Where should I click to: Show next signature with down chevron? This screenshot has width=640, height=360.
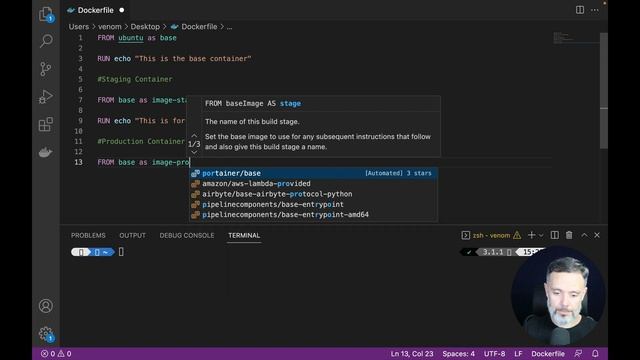(194, 152)
